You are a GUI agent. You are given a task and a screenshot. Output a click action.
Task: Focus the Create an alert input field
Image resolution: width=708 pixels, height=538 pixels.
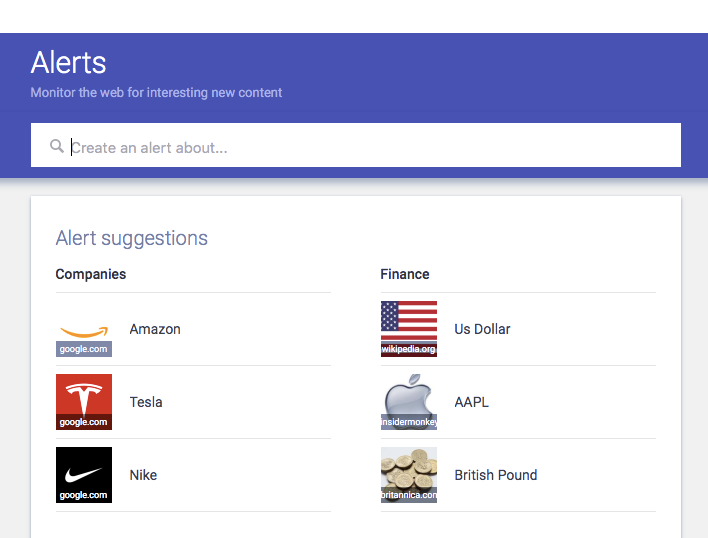(370, 147)
